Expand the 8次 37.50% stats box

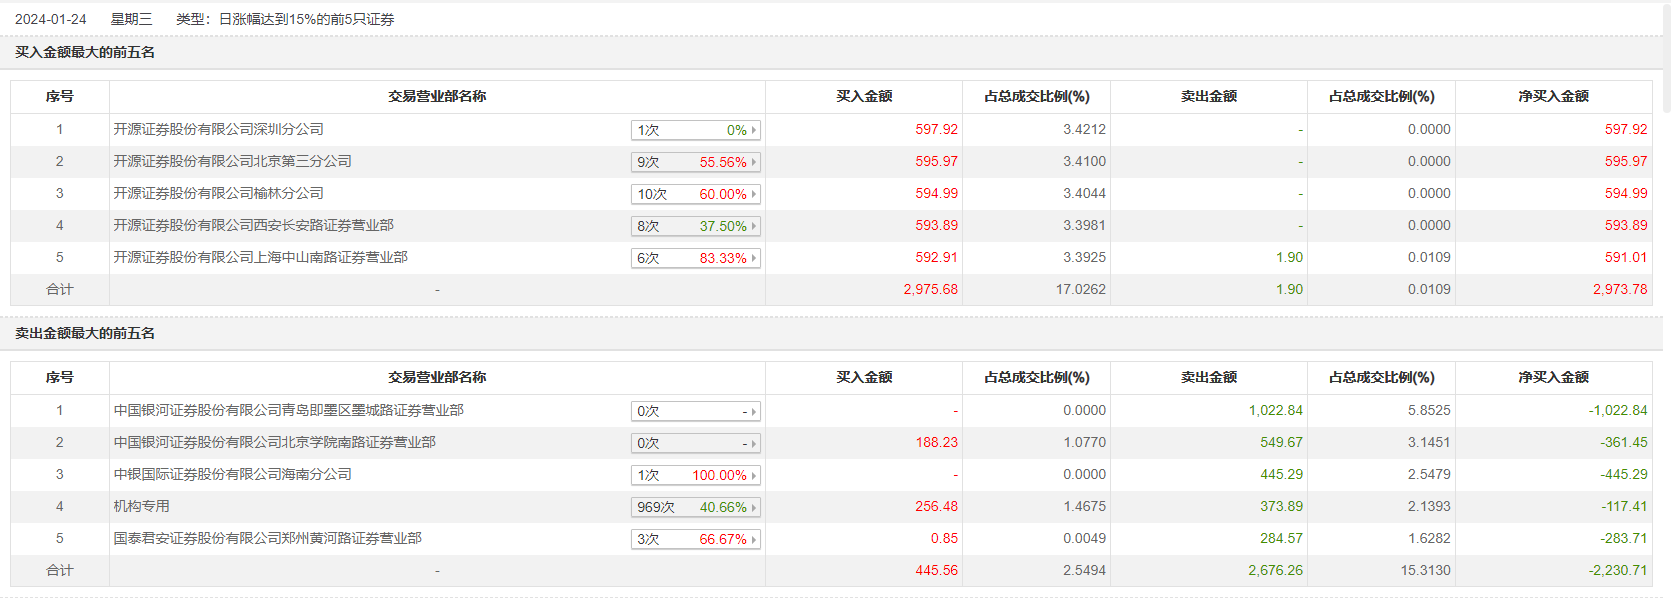(x=696, y=226)
